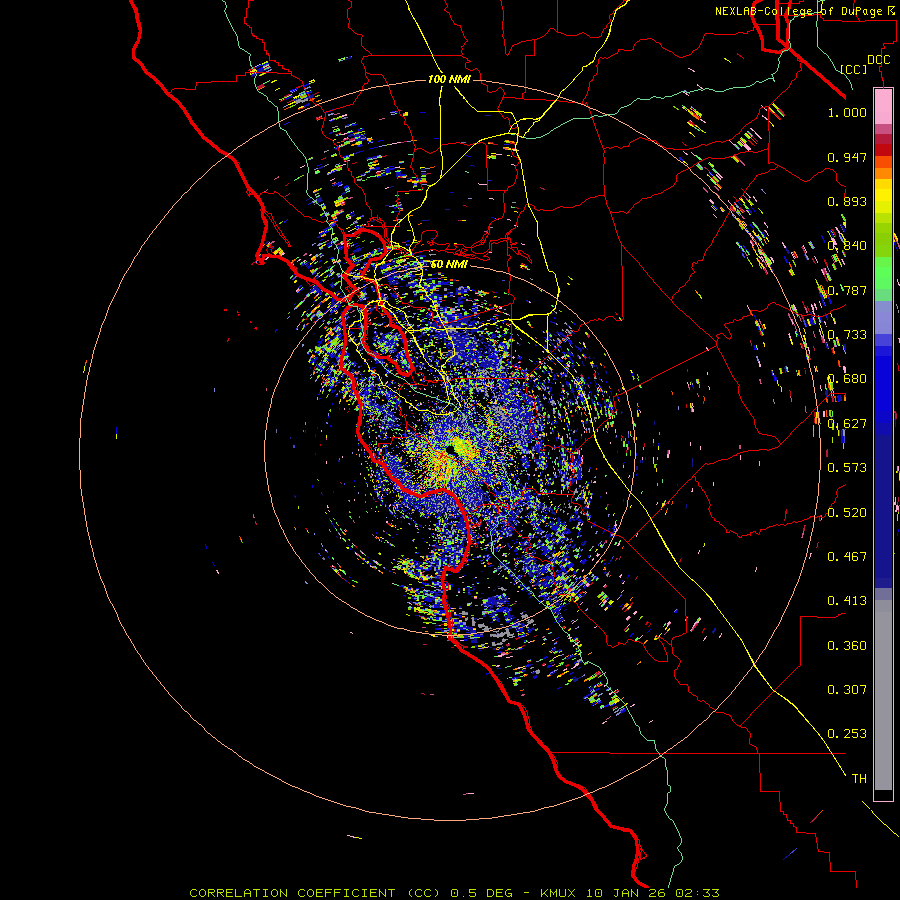Click the dark red color bar segment
The height and width of the screenshot is (900, 900).
883,149
